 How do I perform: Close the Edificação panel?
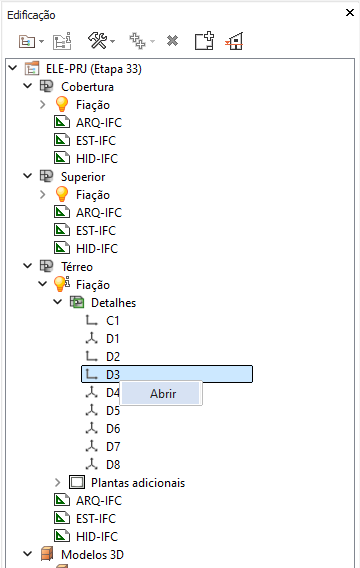(x=350, y=13)
